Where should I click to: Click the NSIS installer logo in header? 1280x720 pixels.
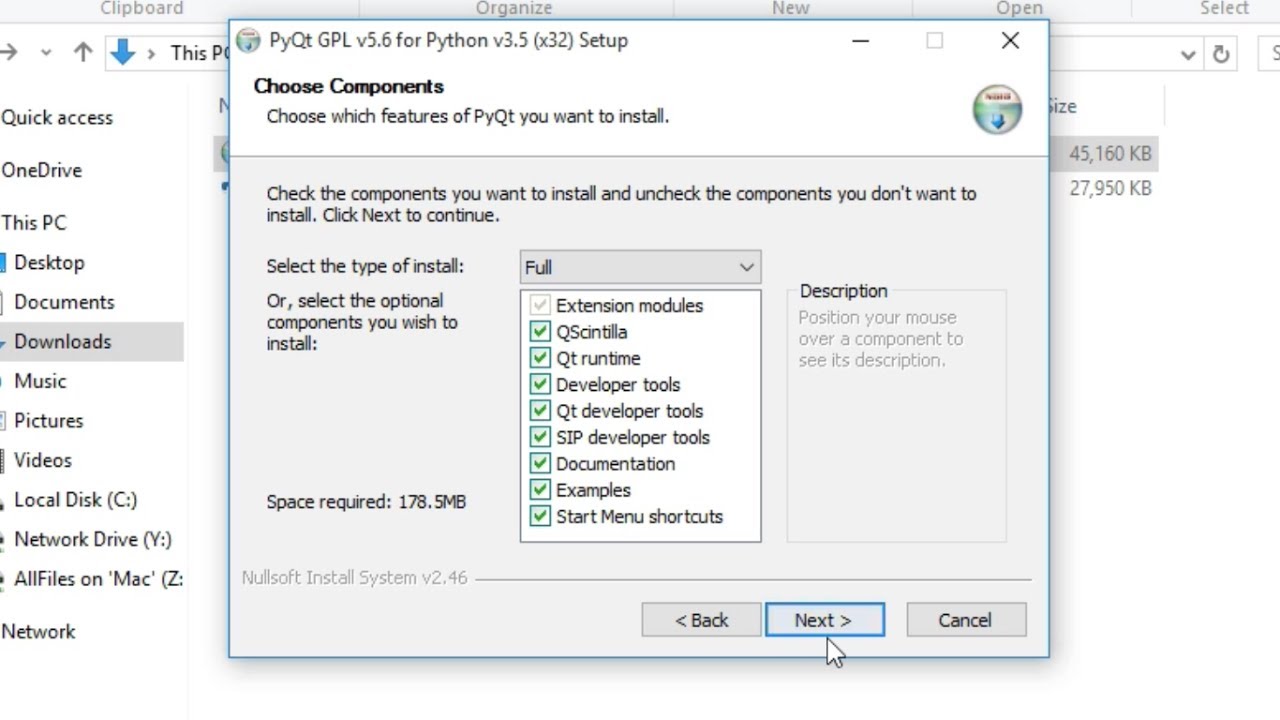[996, 109]
